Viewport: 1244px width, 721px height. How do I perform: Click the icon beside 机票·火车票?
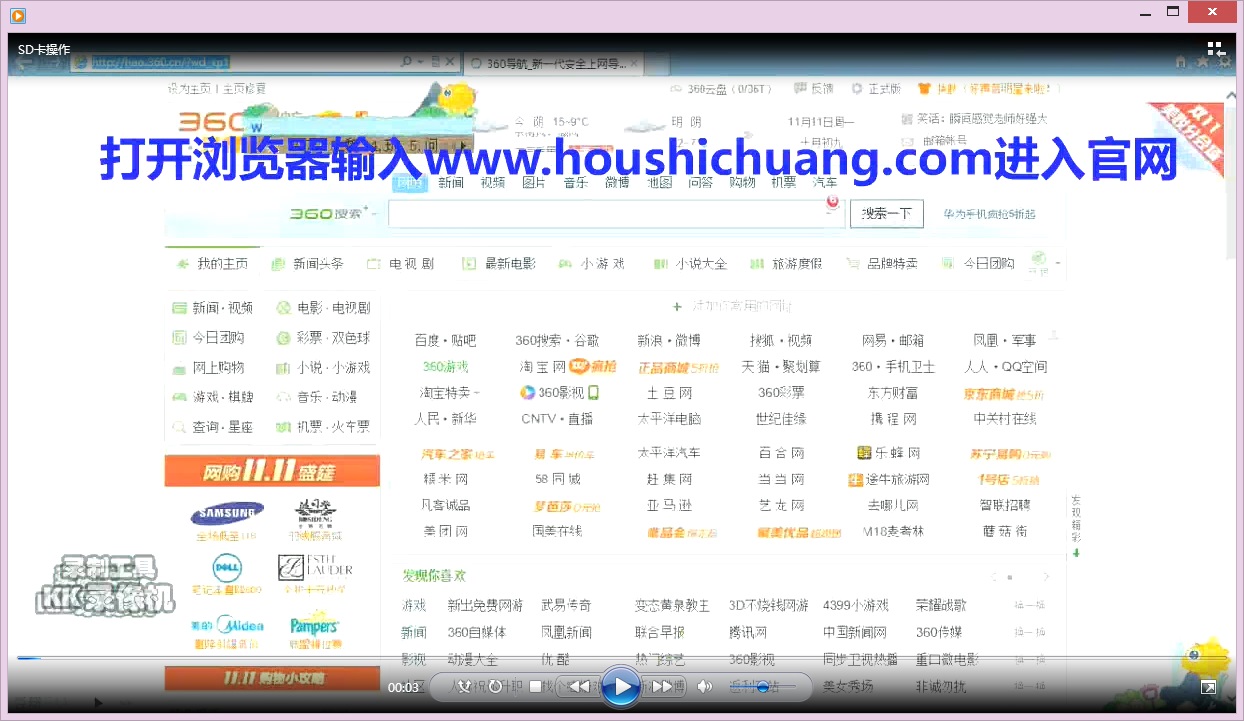[284, 427]
